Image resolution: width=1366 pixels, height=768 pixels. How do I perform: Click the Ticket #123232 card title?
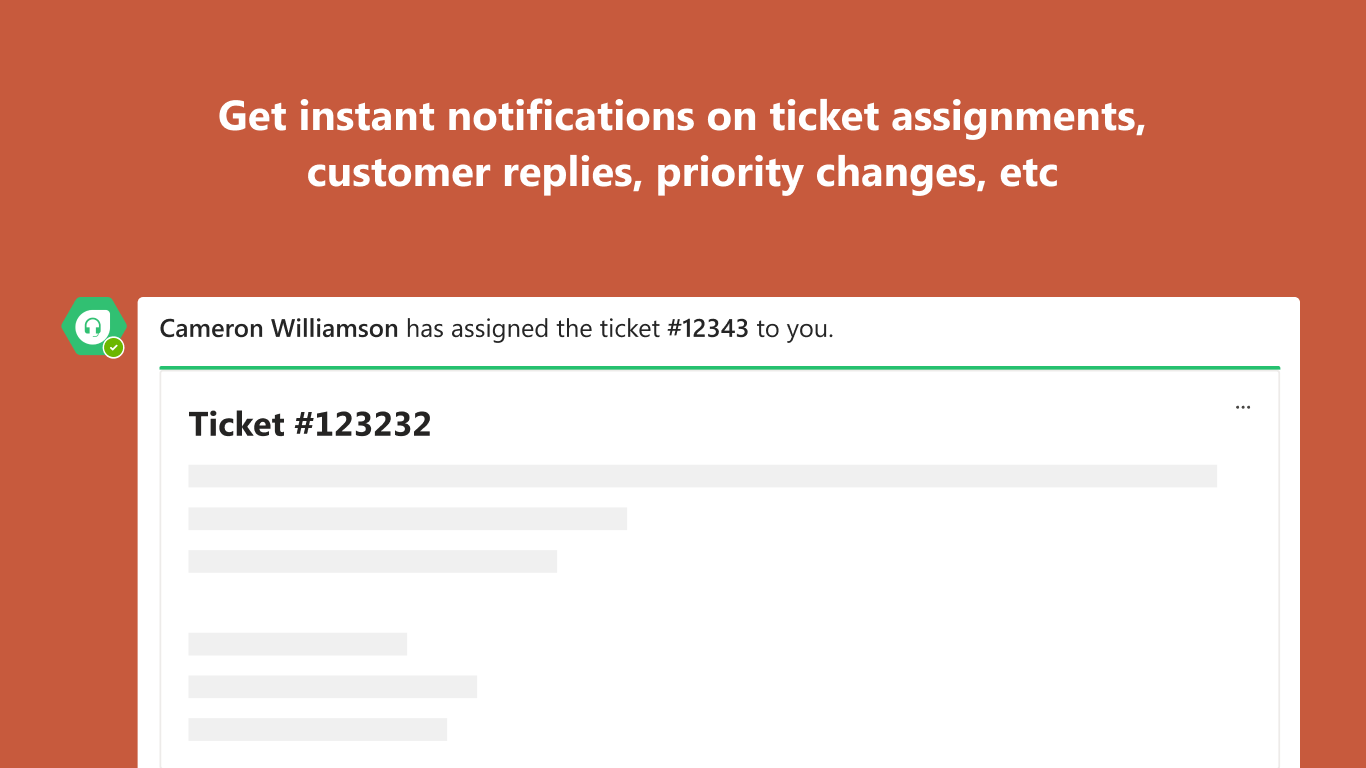tap(310, 424)
